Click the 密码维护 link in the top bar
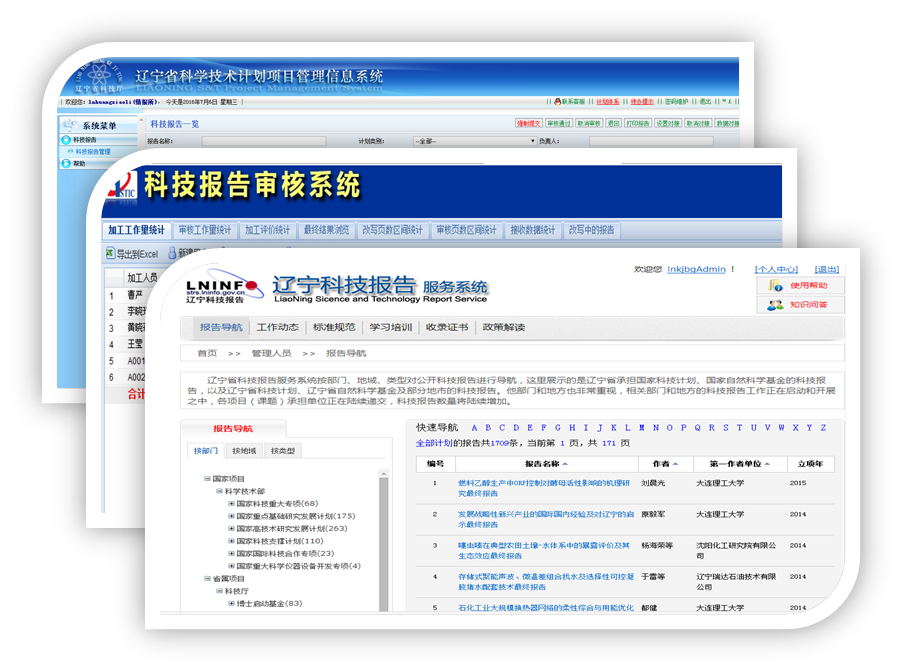Screen dimensions: 902x671 click(x=676, y=102)
